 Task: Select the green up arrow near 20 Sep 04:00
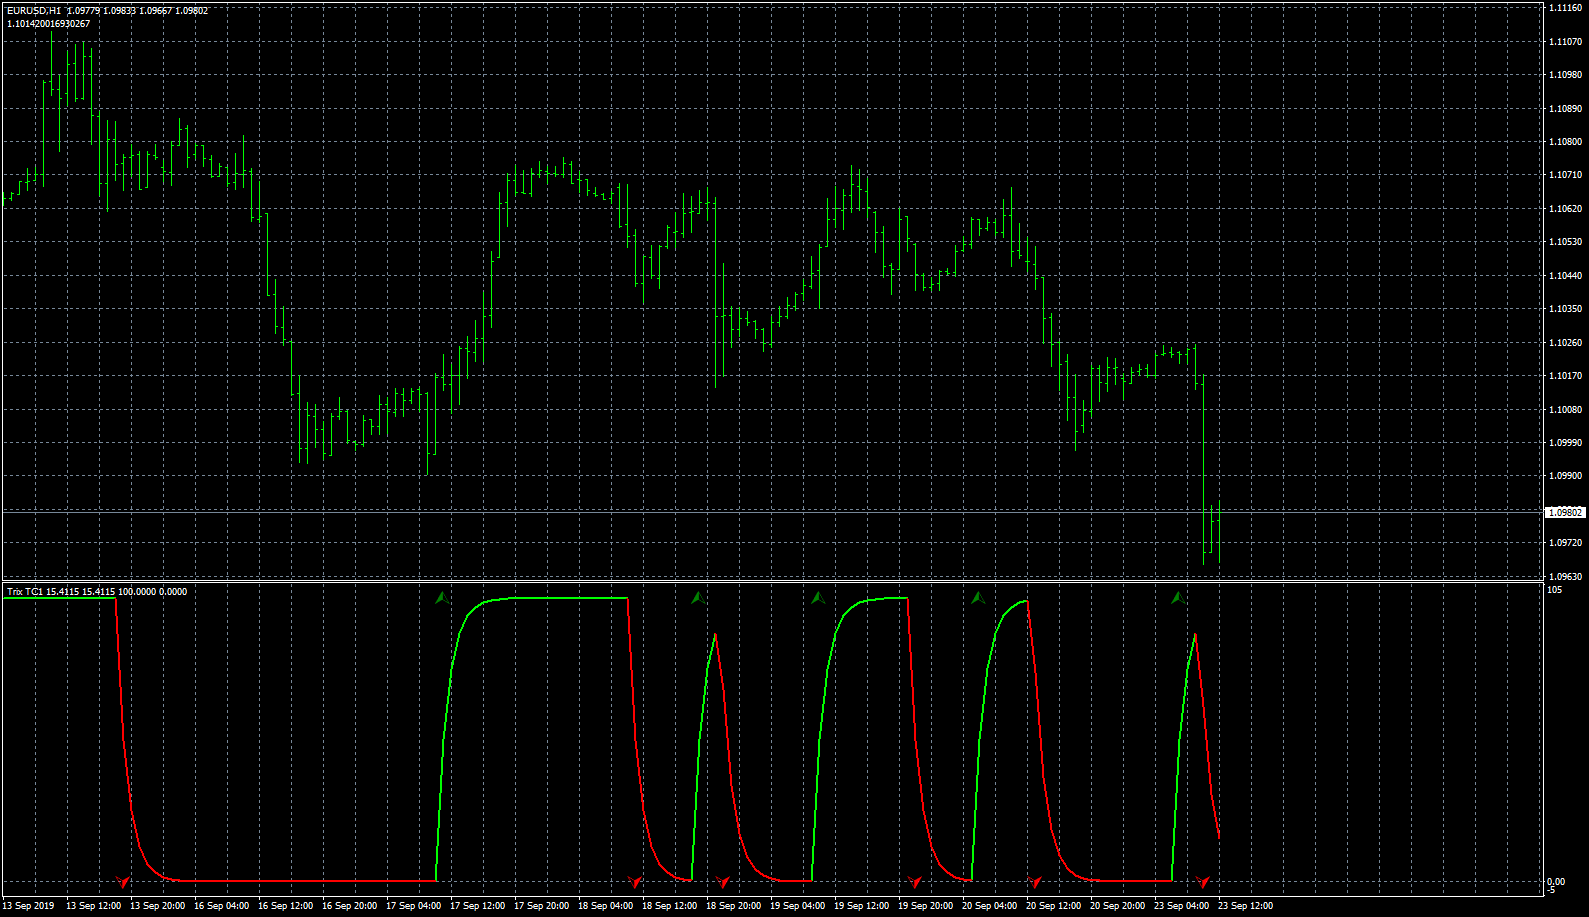pos(979,598)
